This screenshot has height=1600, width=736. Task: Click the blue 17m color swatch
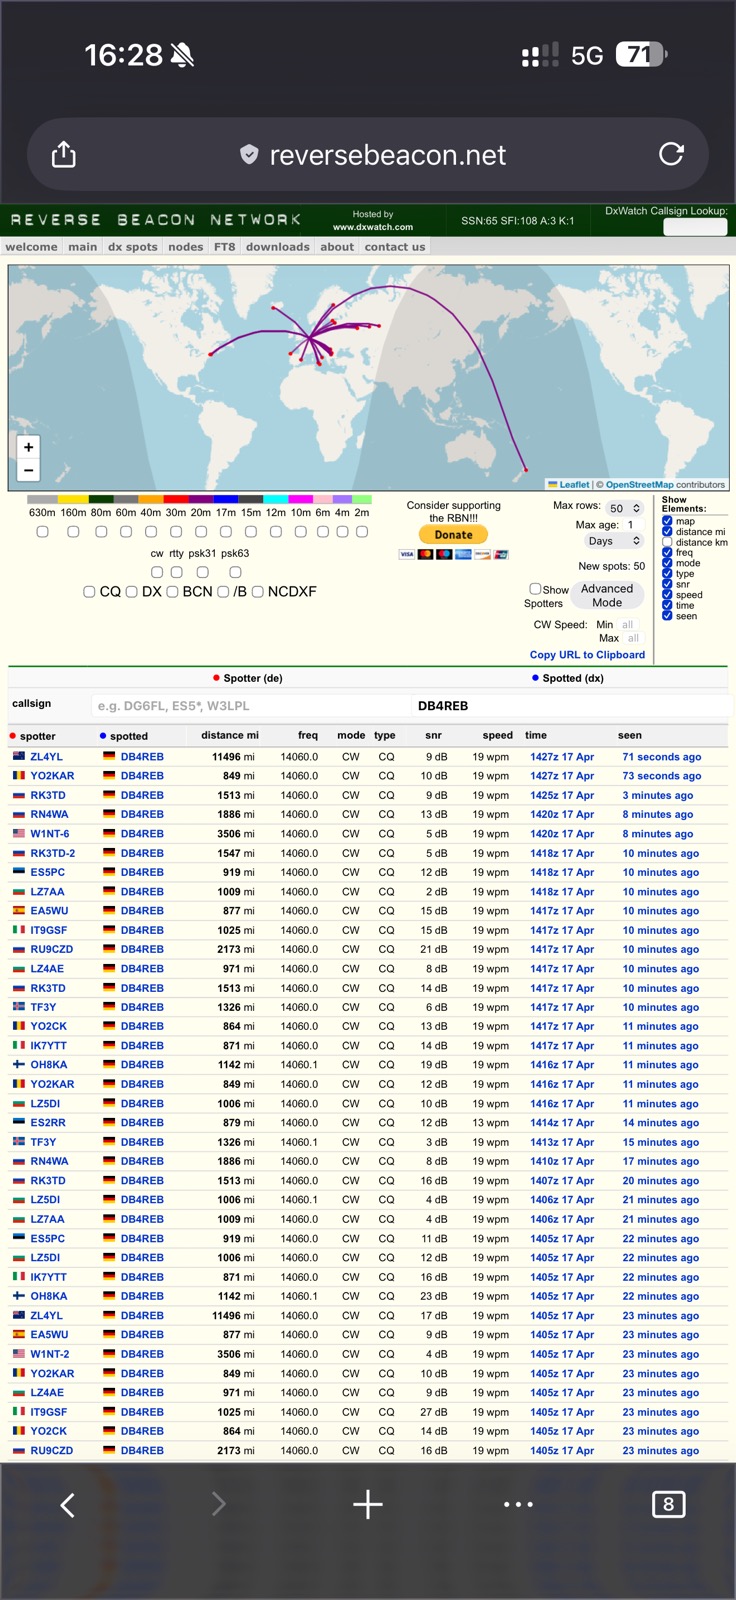click(226, 499)
